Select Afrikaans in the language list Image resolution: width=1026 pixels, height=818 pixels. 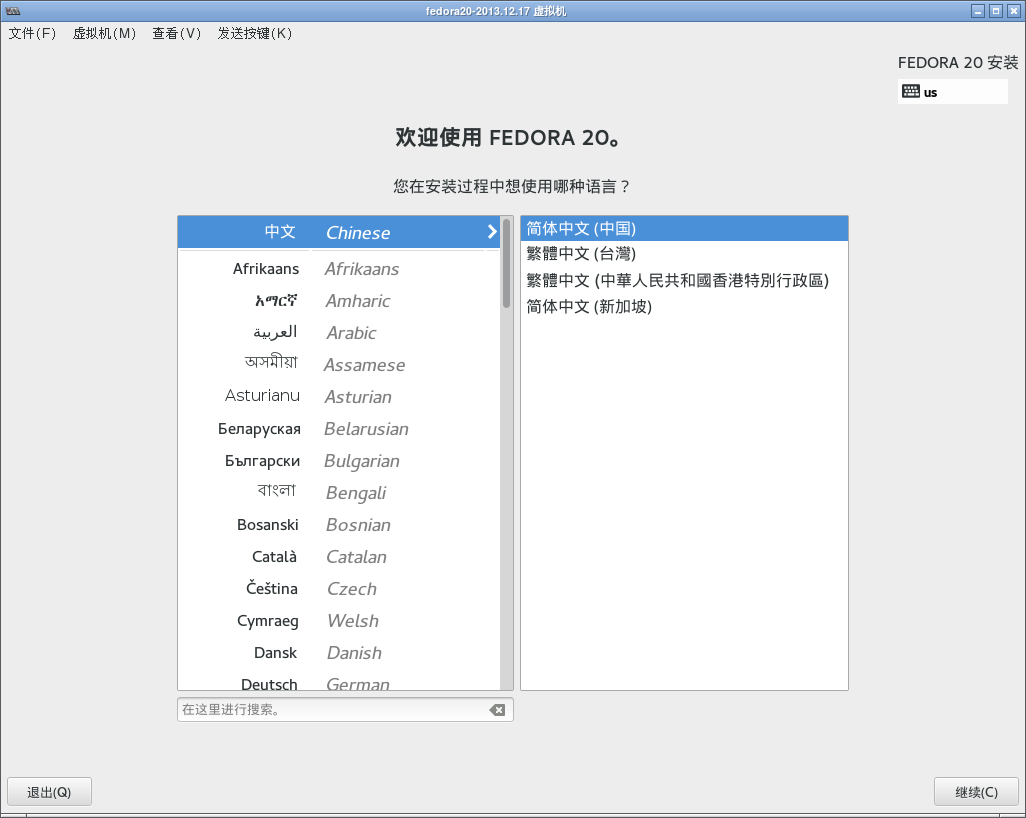click(x=339, y=268)
